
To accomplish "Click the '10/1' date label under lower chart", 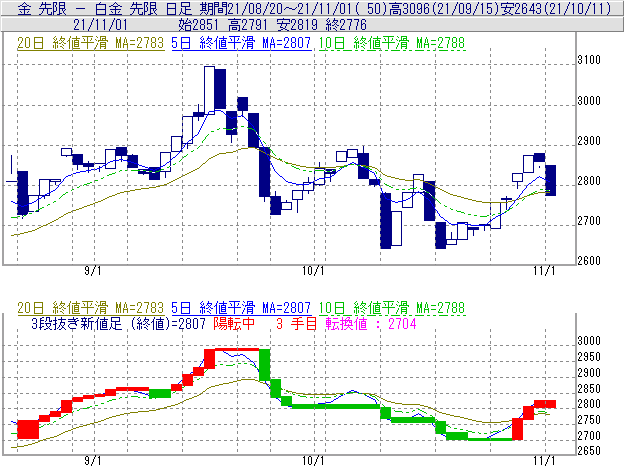I will pyautogui.click(x=313, y=461).
